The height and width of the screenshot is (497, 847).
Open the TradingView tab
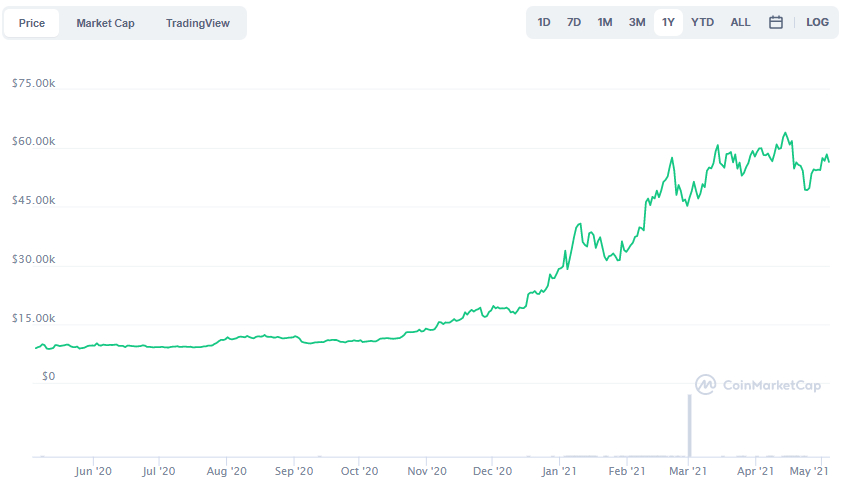point(198,23)
